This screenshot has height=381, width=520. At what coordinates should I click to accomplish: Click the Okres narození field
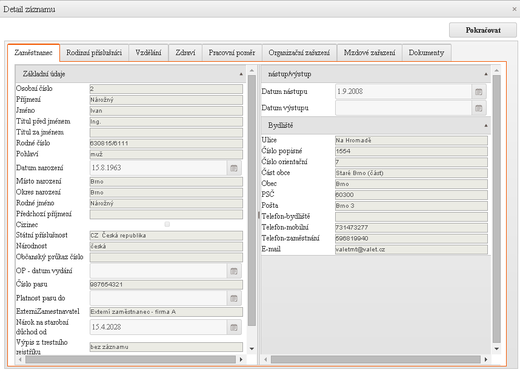pos(166,193)
